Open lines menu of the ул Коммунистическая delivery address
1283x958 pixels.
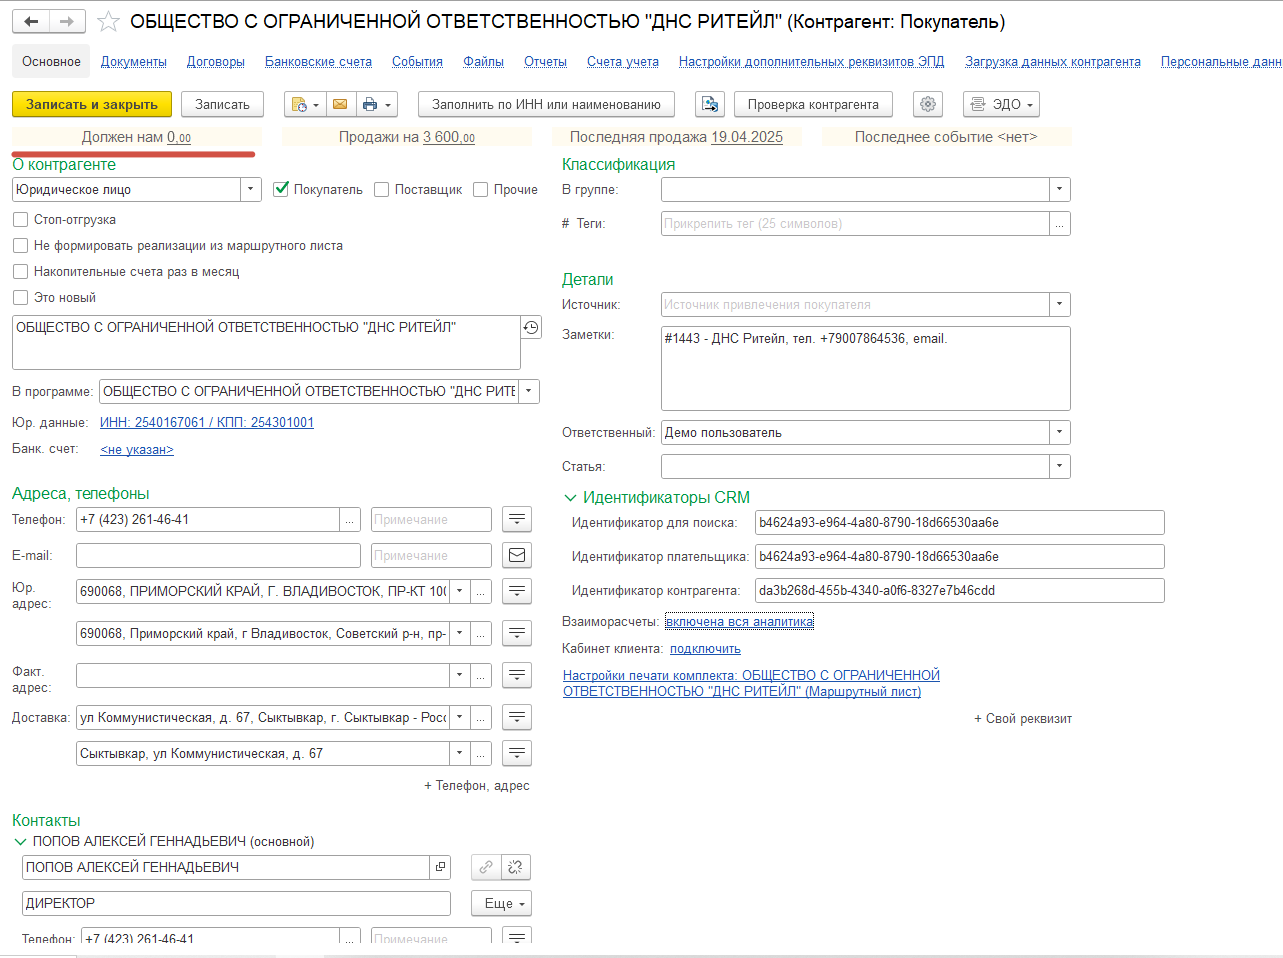[x=517, y=717]
